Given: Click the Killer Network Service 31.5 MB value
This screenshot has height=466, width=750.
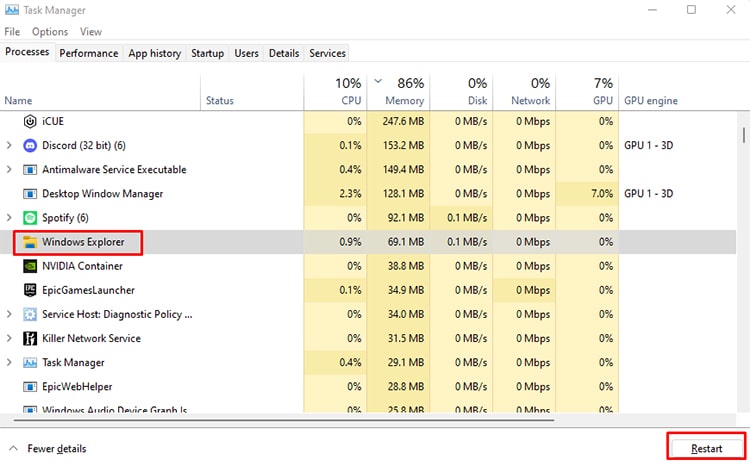Looking at the screenshot, I should pyautogui.click(x=406, y=338).
